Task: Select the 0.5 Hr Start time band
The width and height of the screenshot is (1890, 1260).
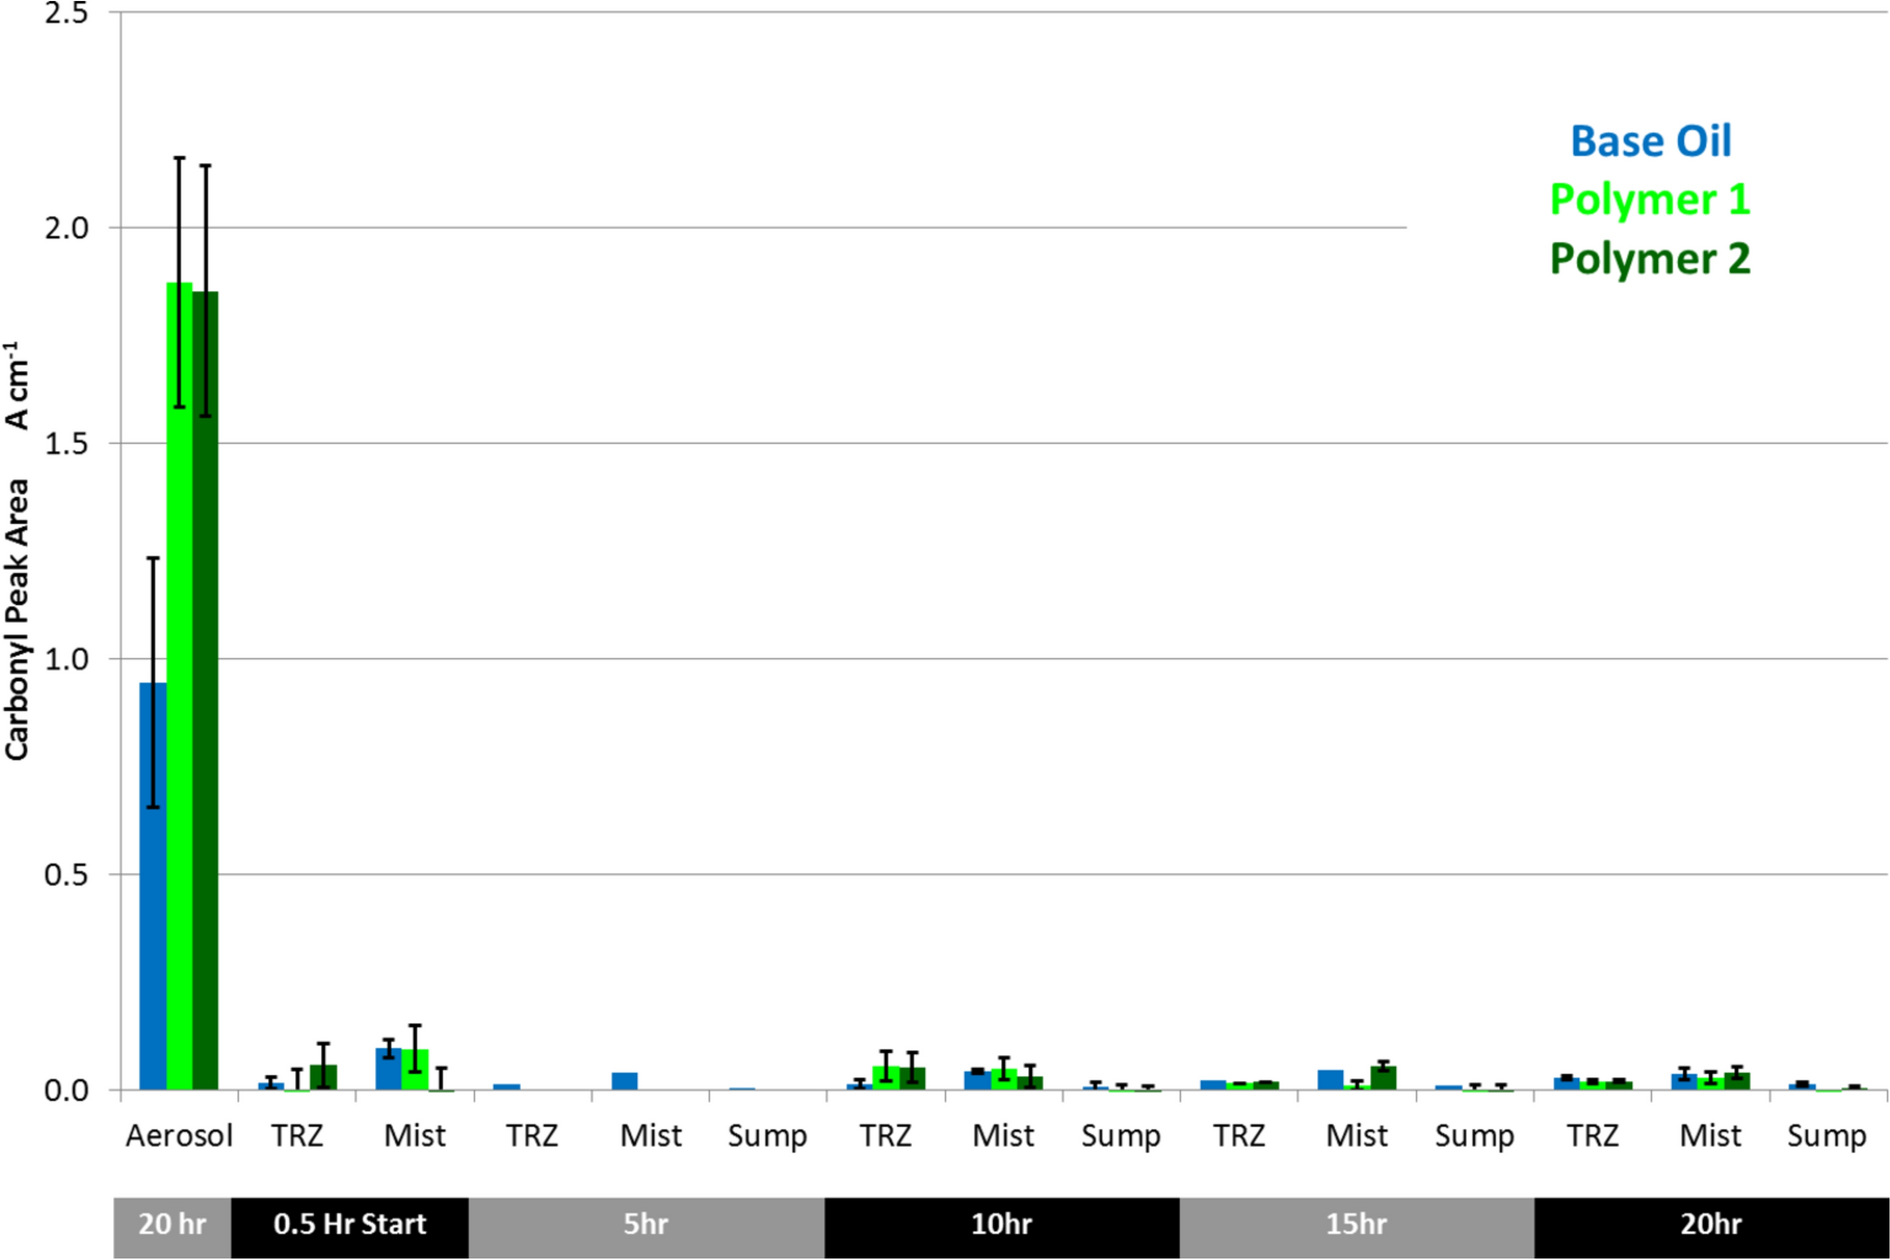Action: (x=350, y=1225)
